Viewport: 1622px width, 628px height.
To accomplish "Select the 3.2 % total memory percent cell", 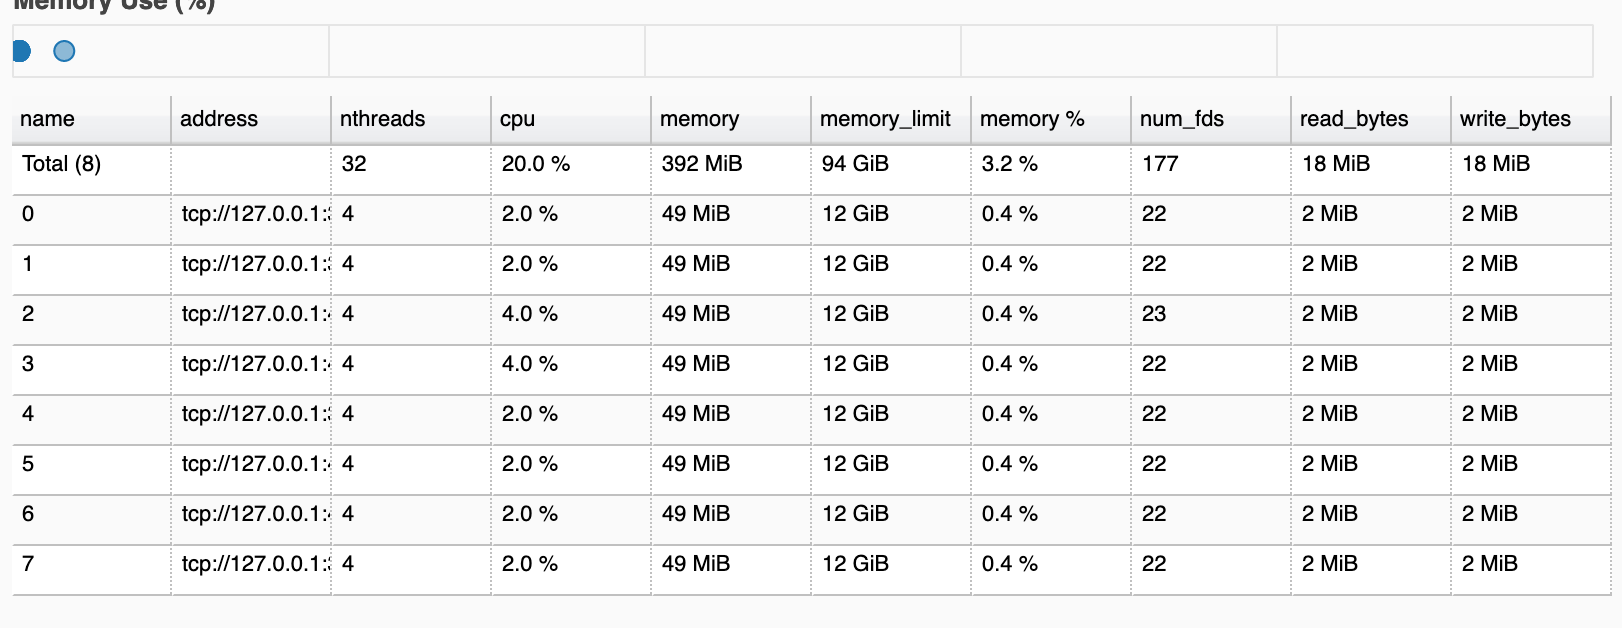I will pyautogui.click(x=1010, y=164).
